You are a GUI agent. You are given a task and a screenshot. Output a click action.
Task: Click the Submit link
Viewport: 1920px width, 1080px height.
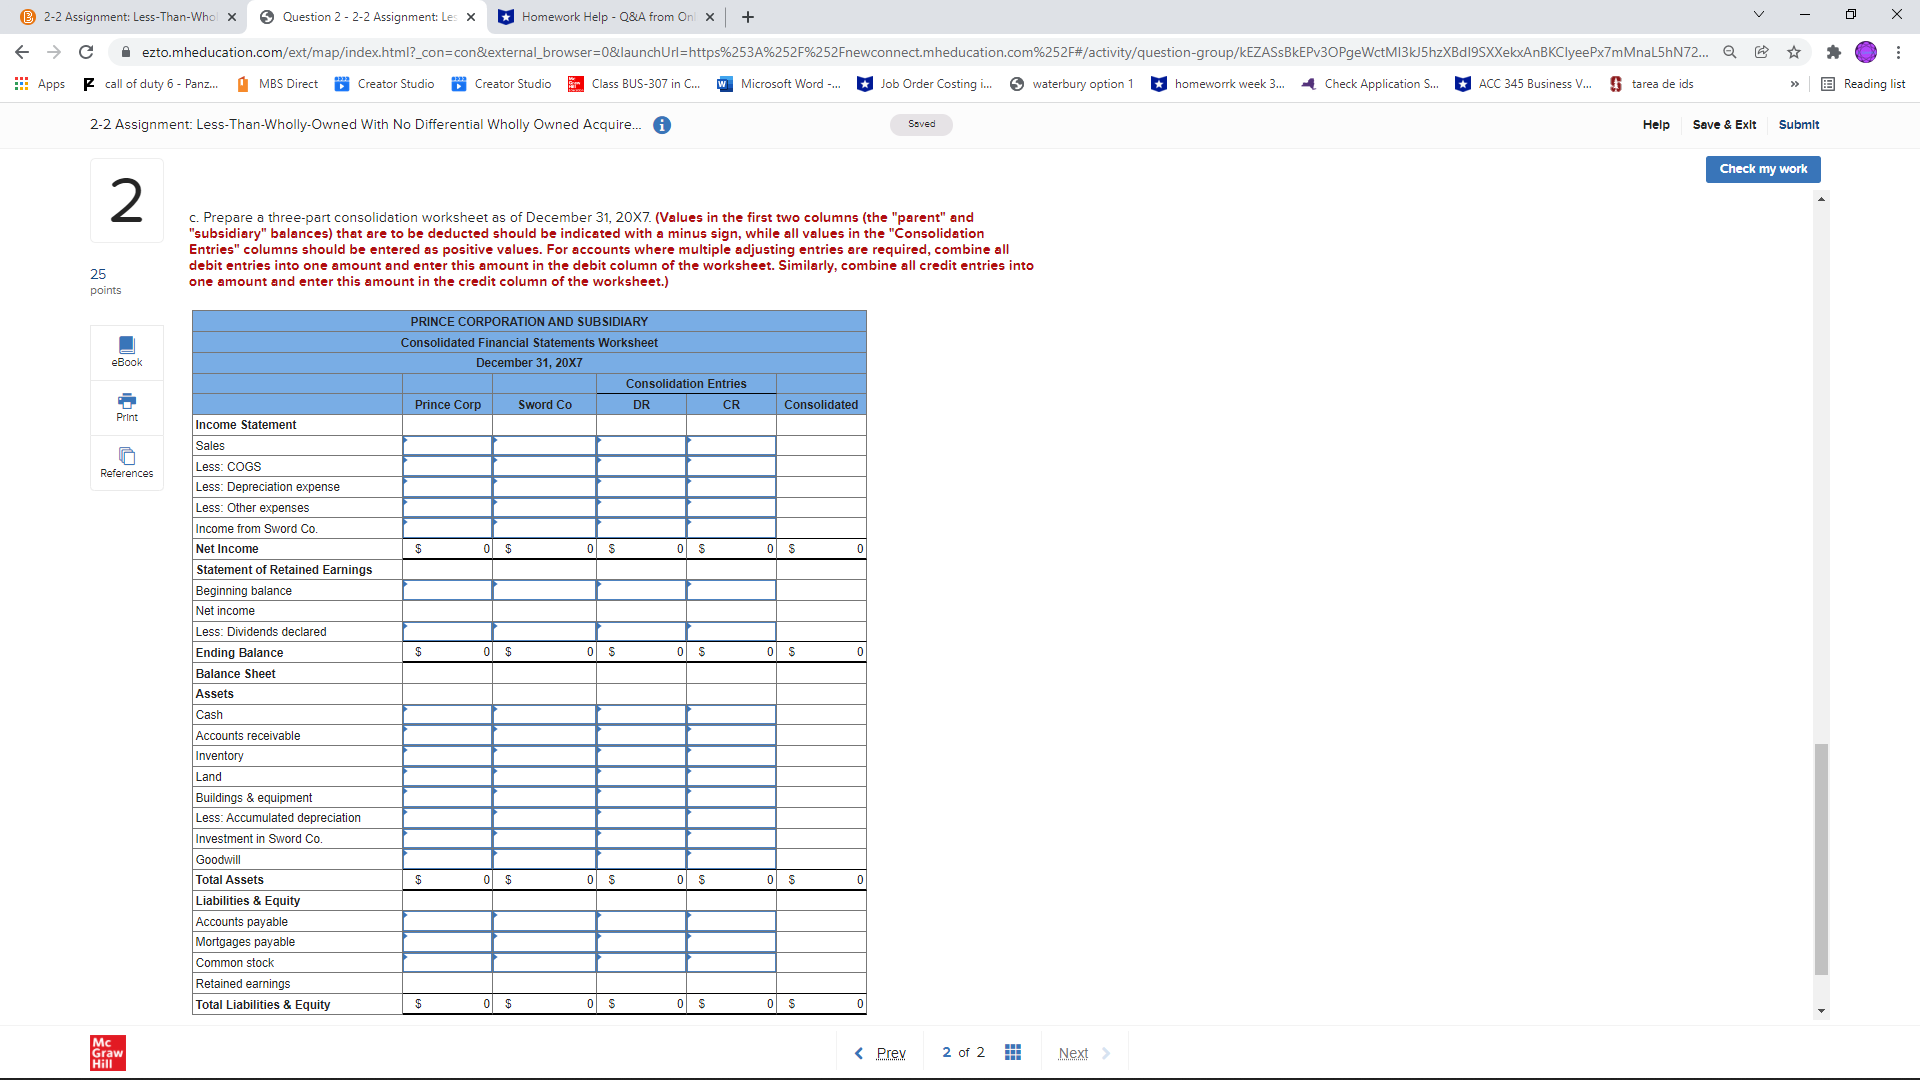1798,125
